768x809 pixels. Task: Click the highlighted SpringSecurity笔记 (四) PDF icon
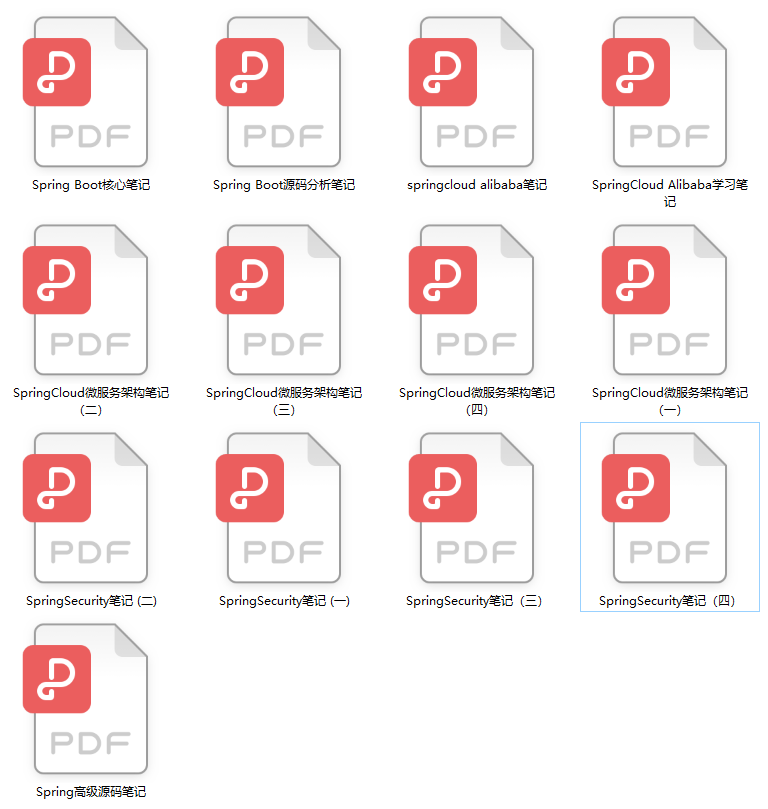coord(664,508)
